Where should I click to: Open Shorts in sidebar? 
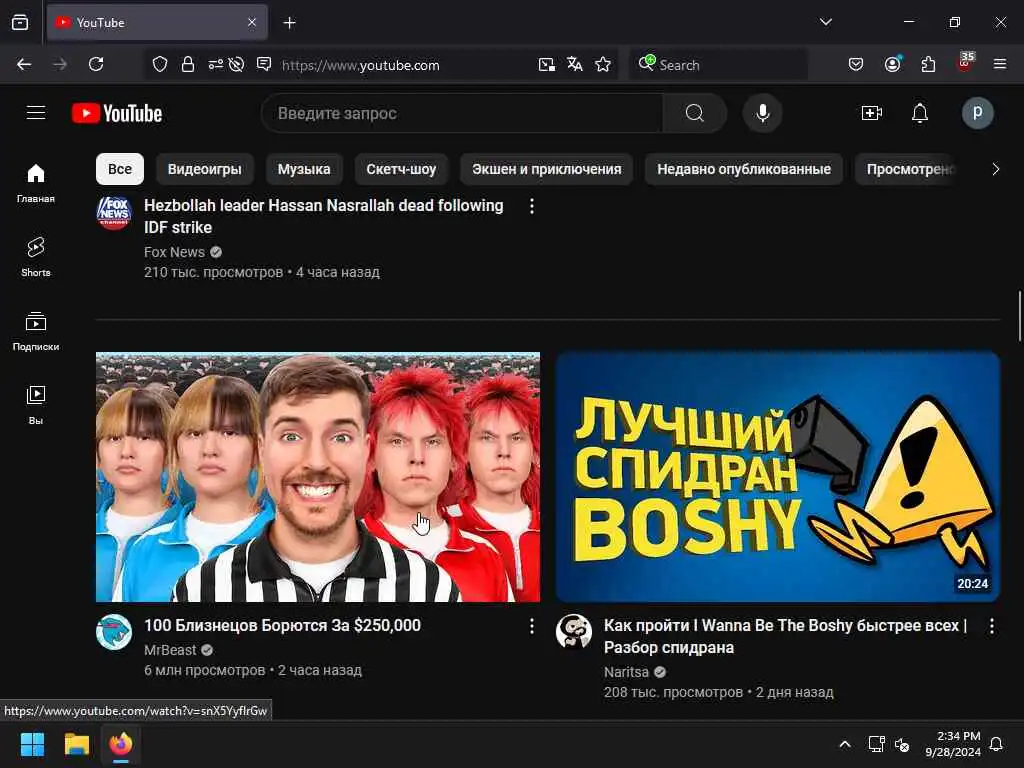36,257
